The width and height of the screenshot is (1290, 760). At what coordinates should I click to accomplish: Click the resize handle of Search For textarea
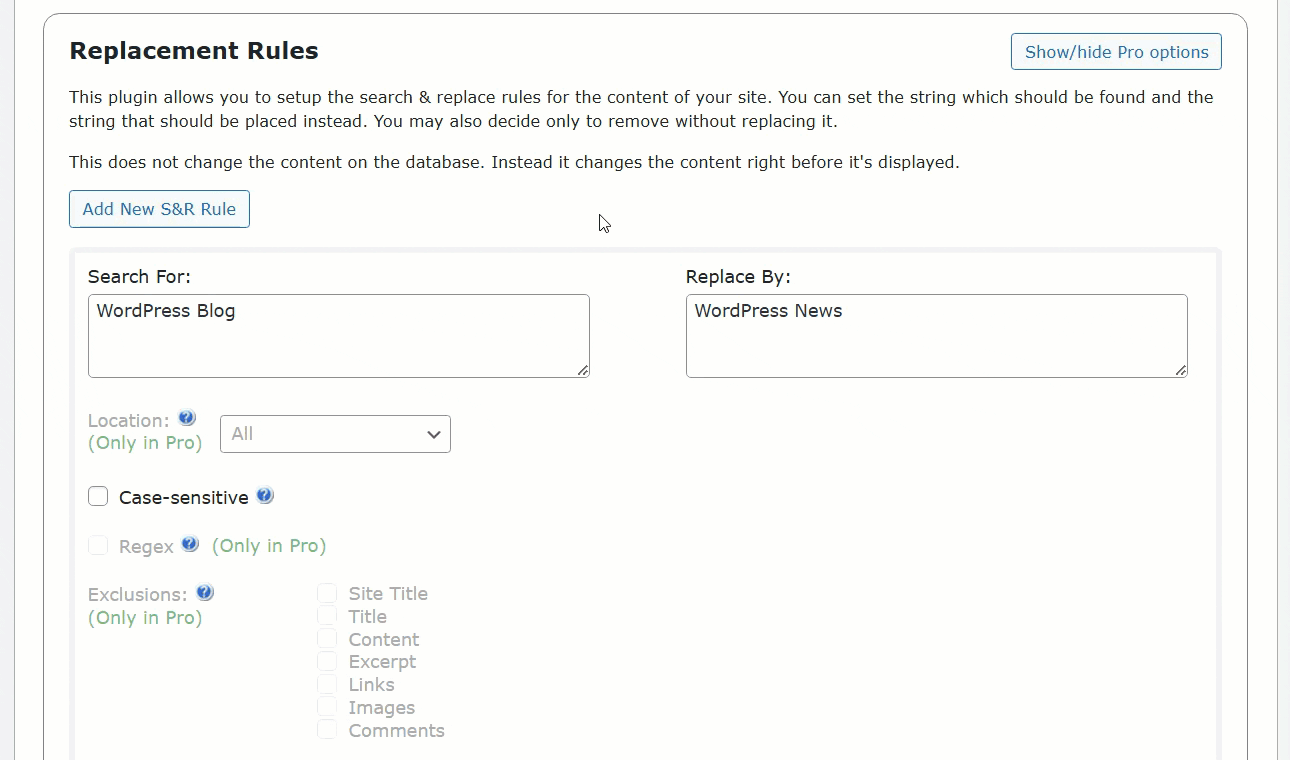(582, 370)
